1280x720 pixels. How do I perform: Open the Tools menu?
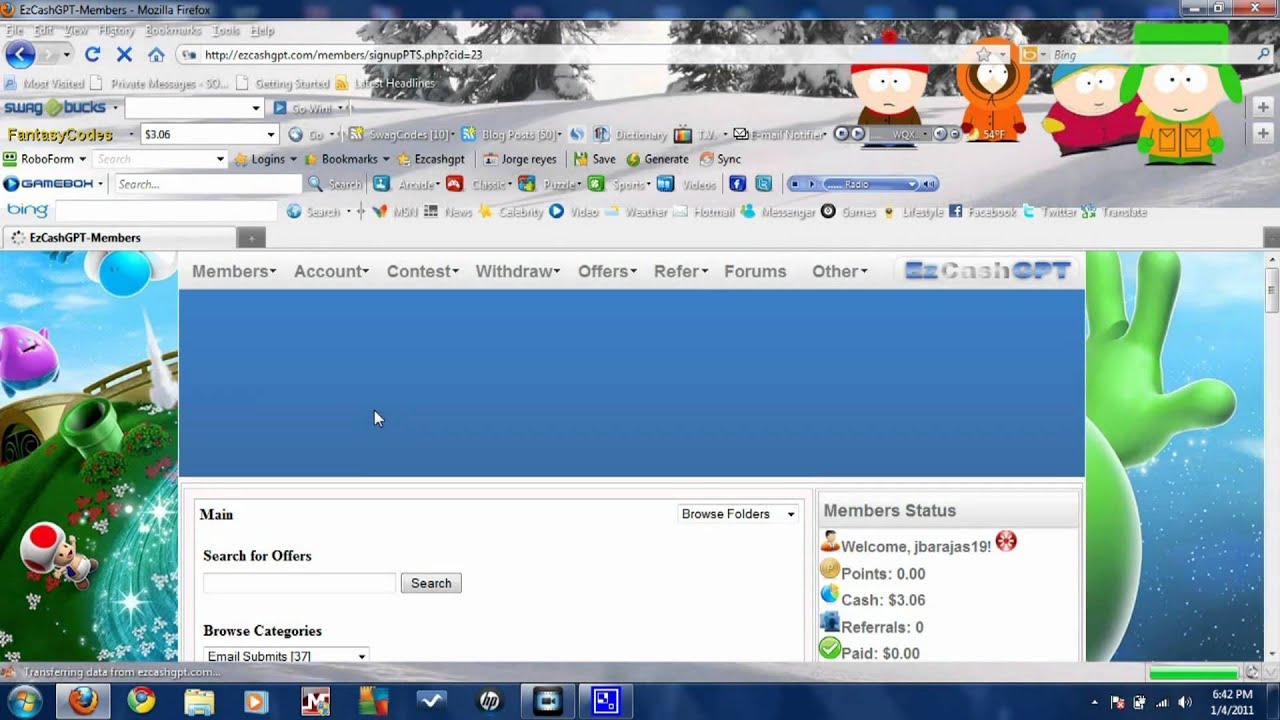[226, 30]
